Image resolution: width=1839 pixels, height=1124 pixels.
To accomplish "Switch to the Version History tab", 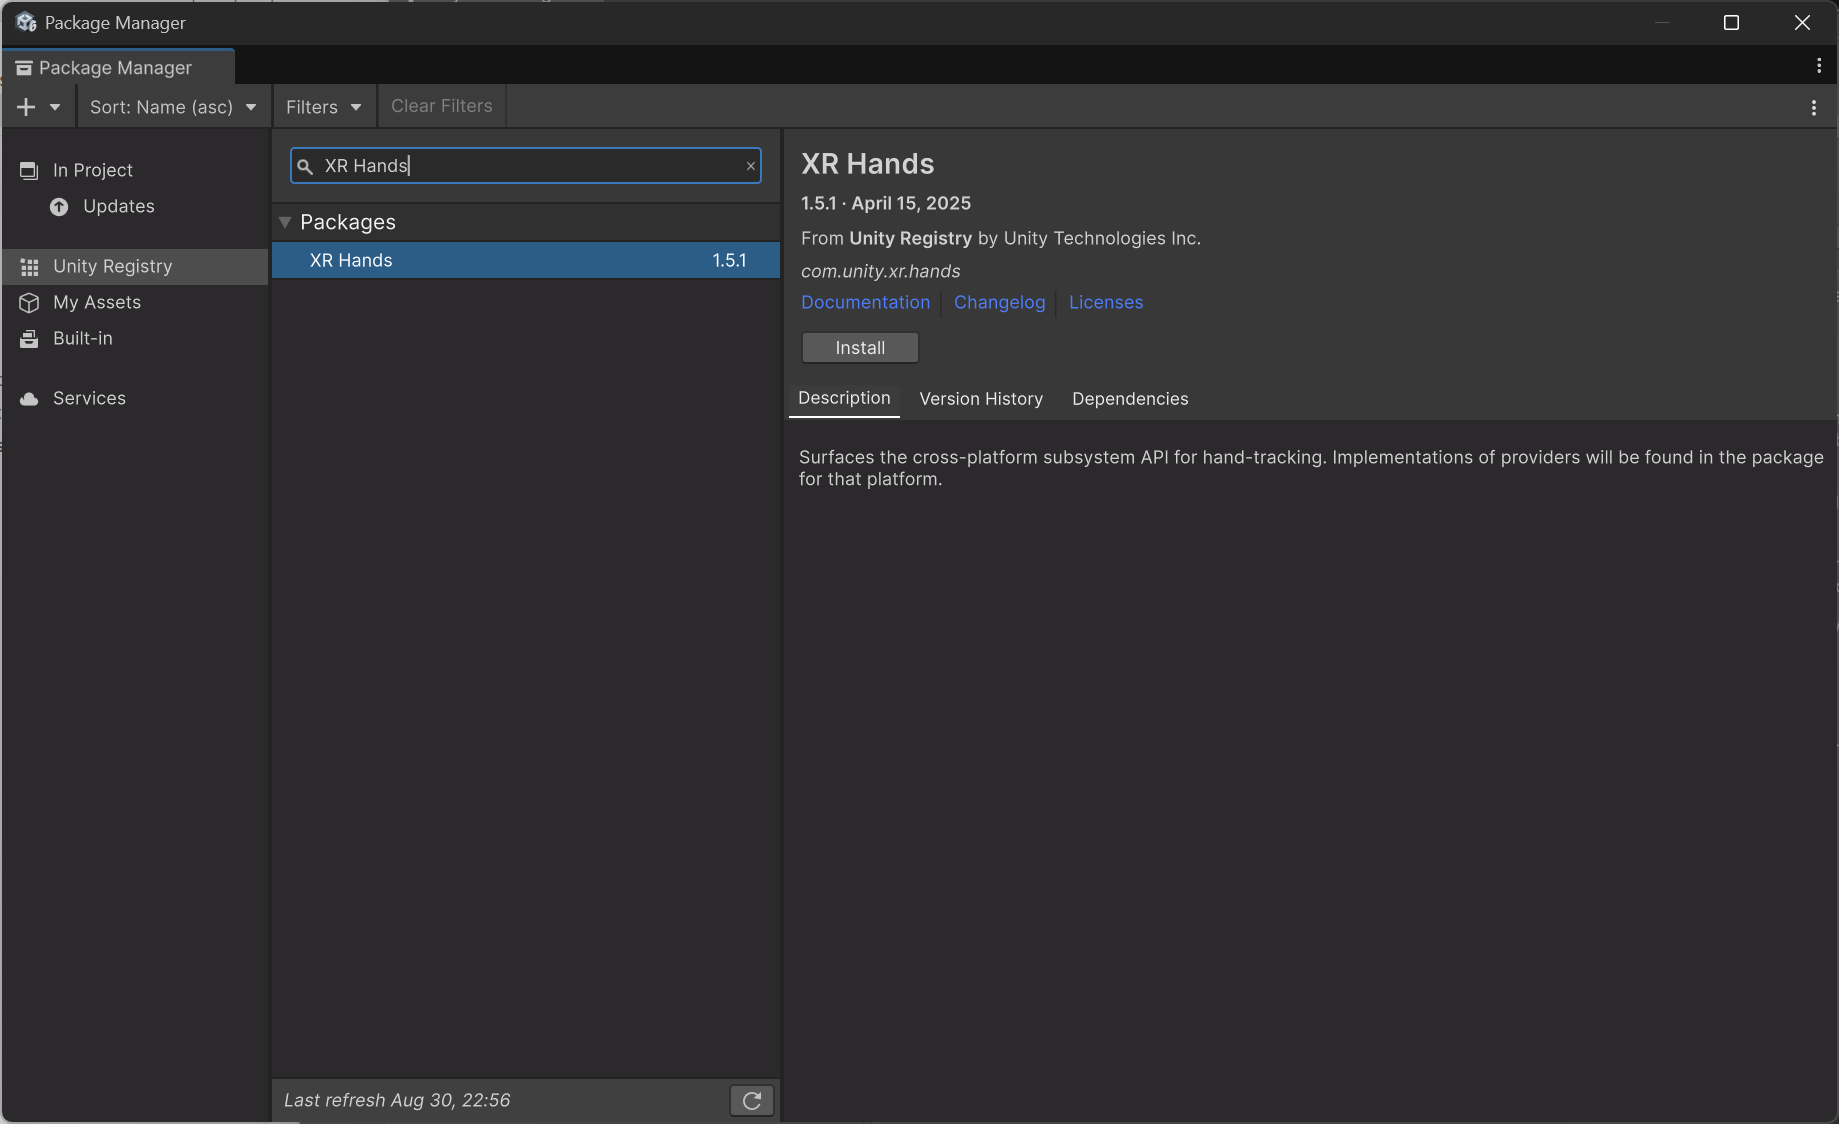I will (981, 399).
